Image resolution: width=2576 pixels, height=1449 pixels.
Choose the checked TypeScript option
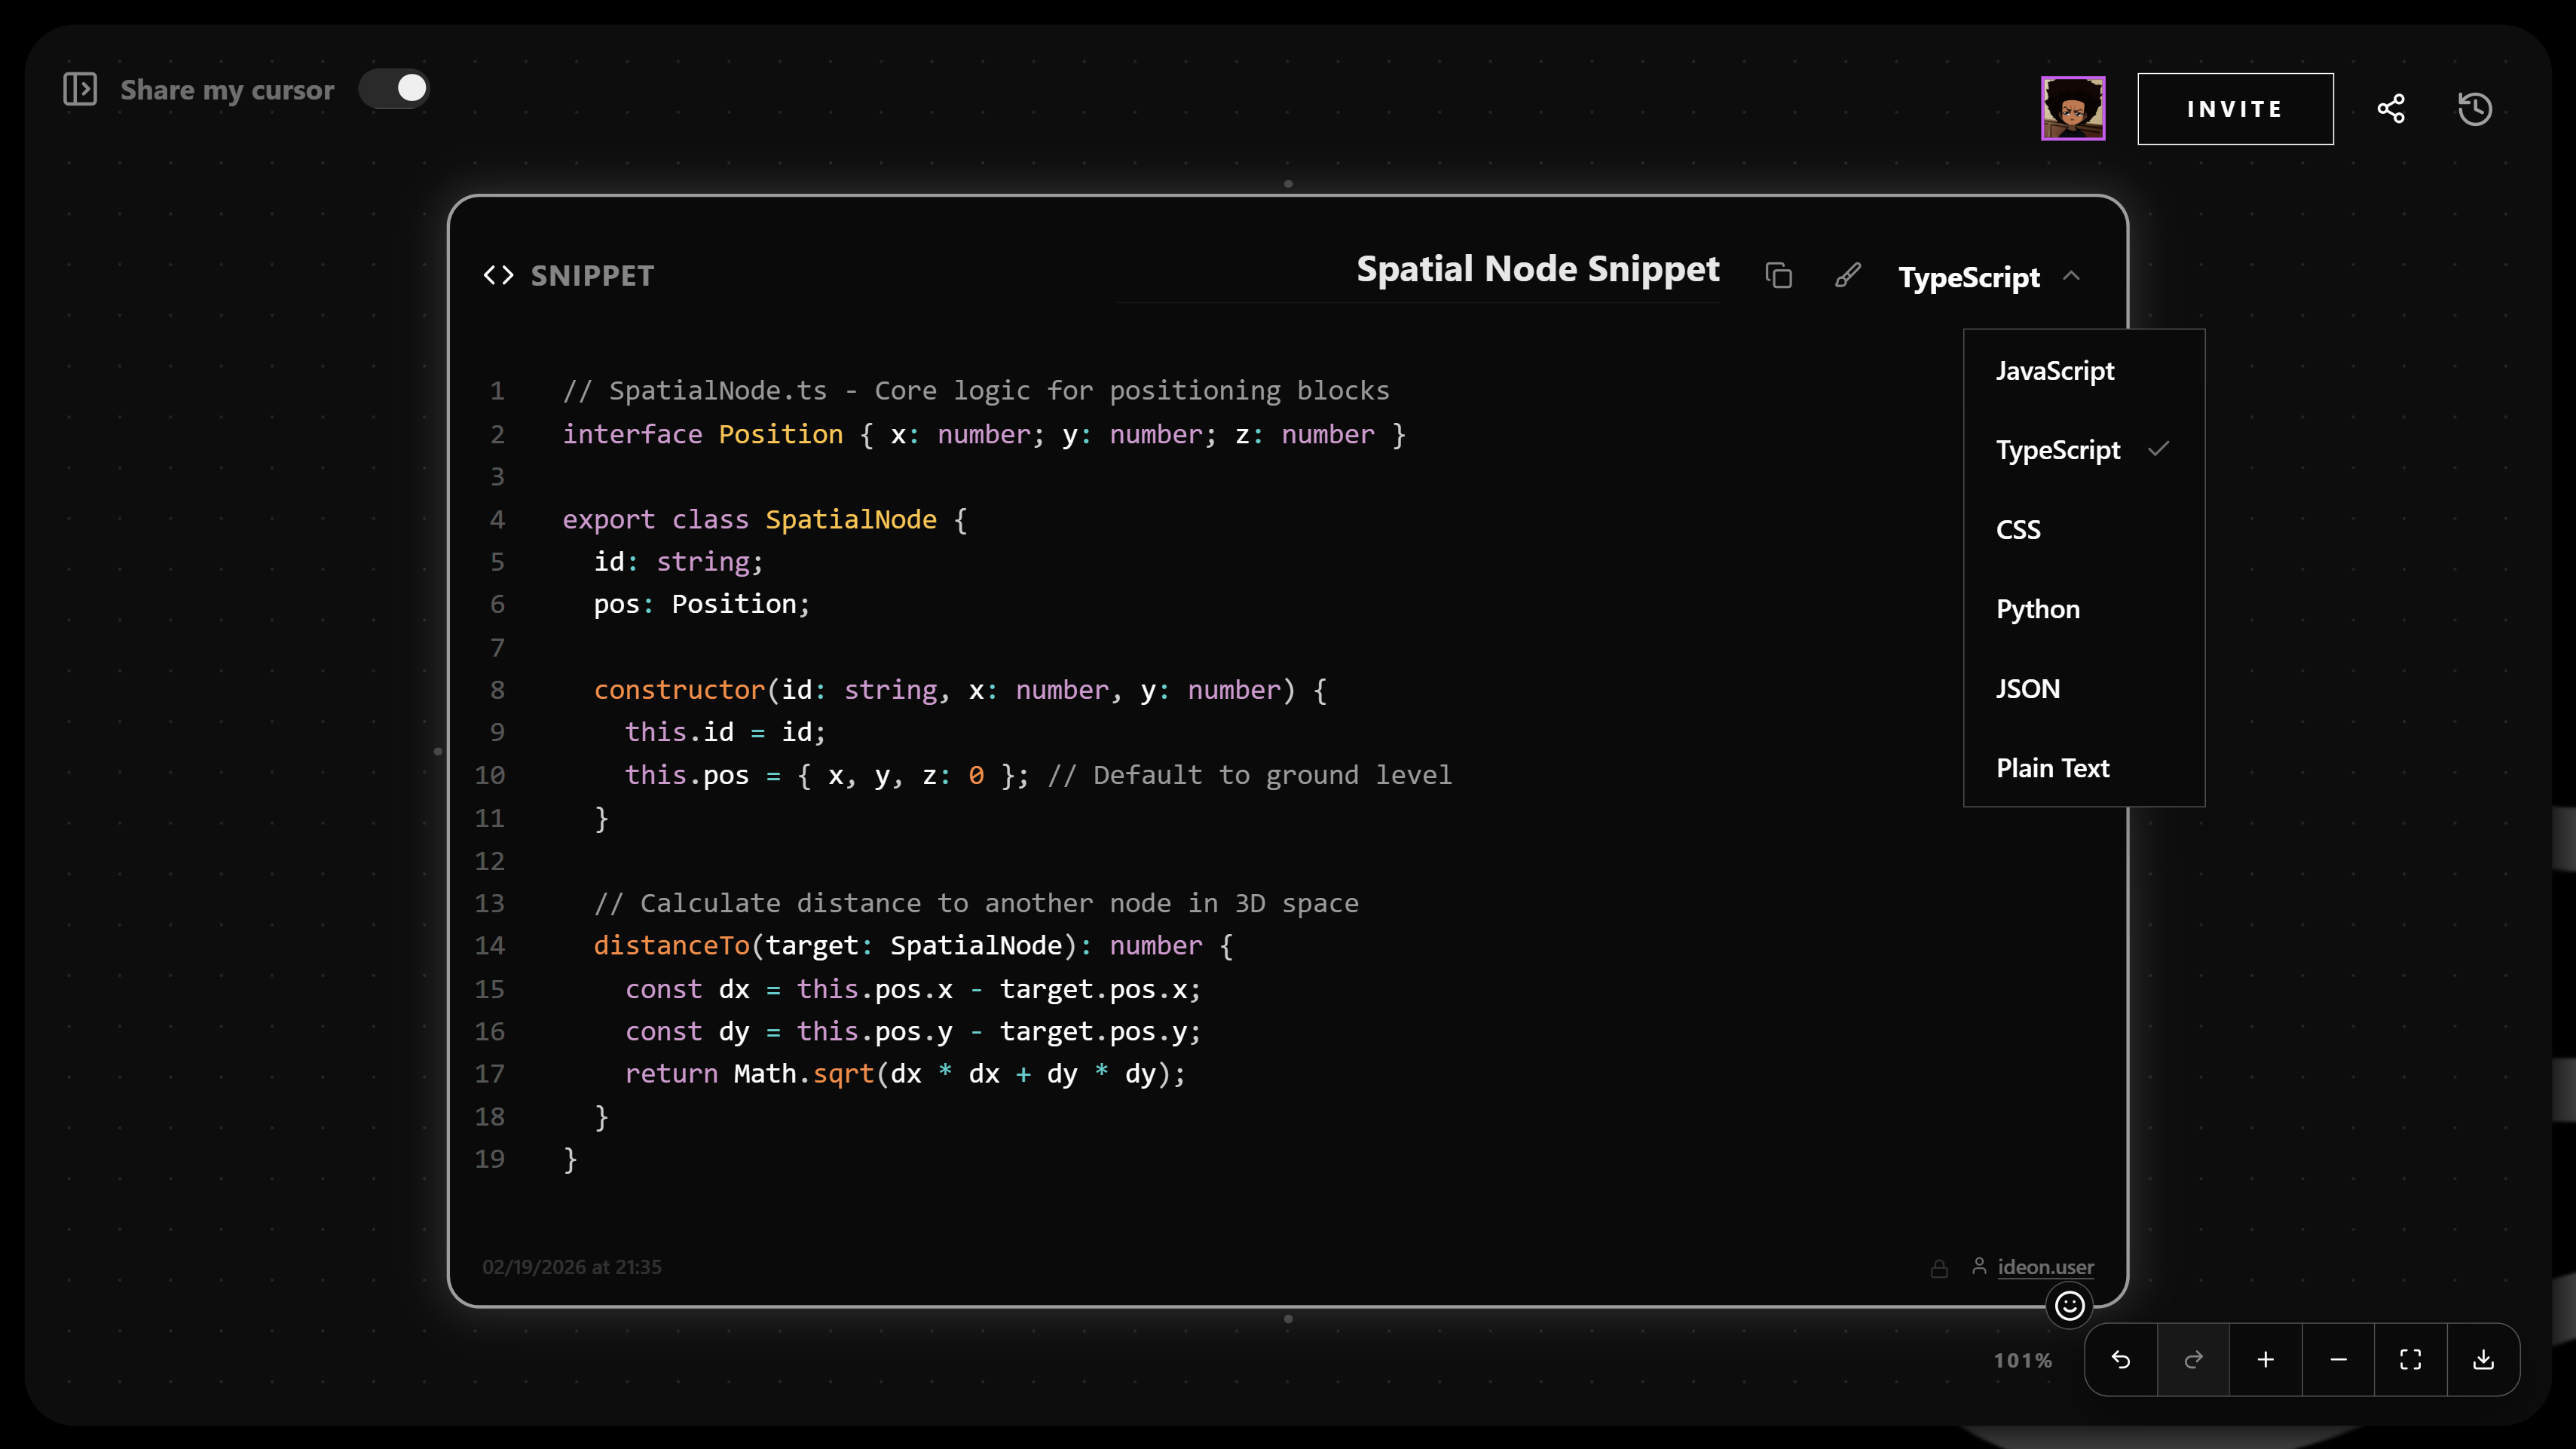[2058, 450]
